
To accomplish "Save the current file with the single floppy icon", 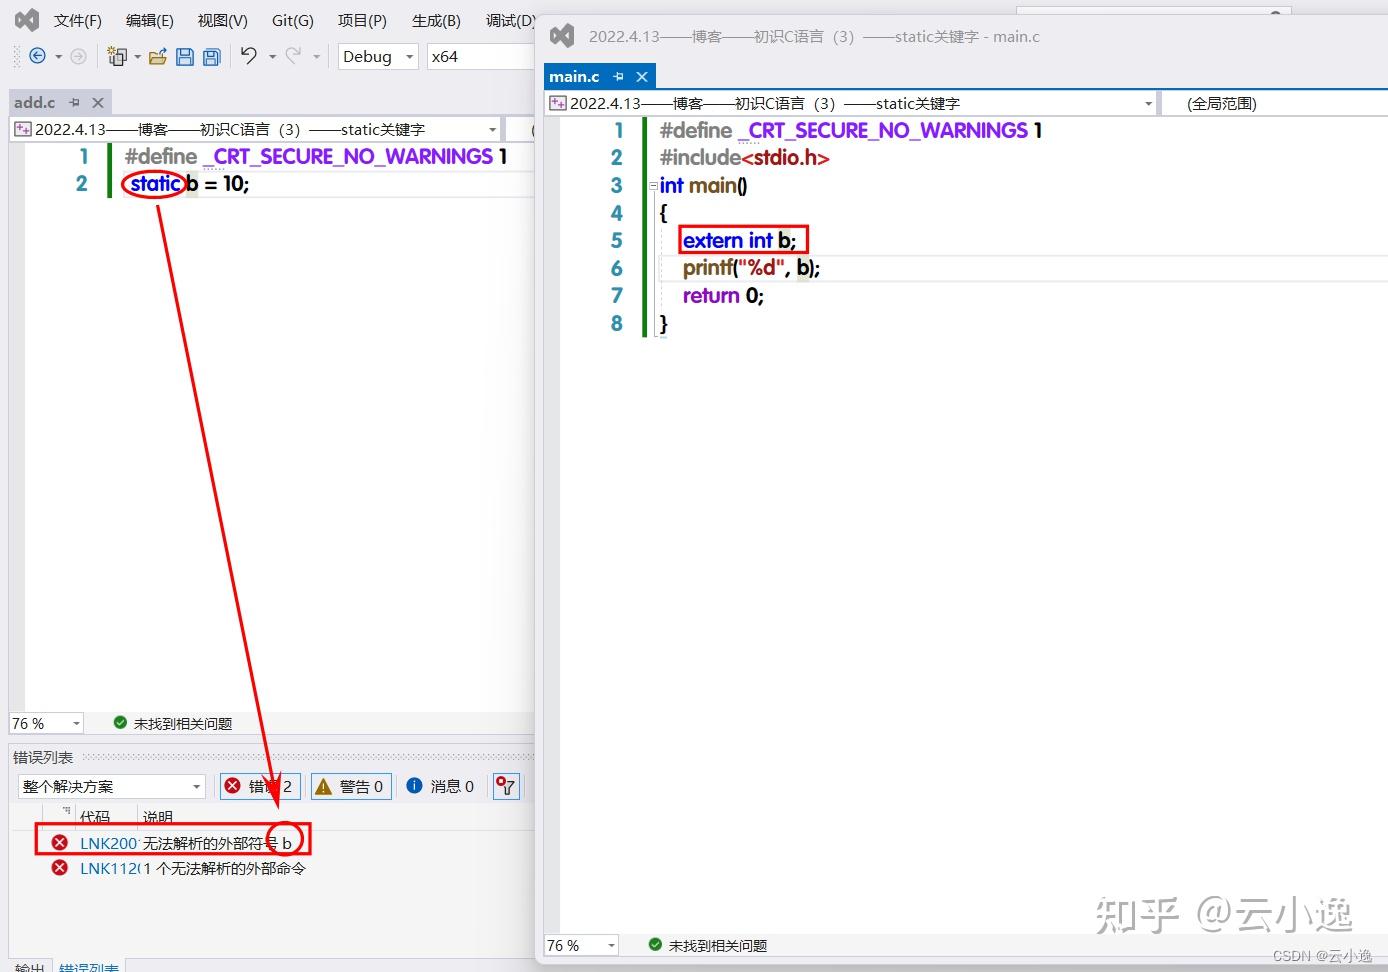I will pyautogui.click(x=185, y=57).
